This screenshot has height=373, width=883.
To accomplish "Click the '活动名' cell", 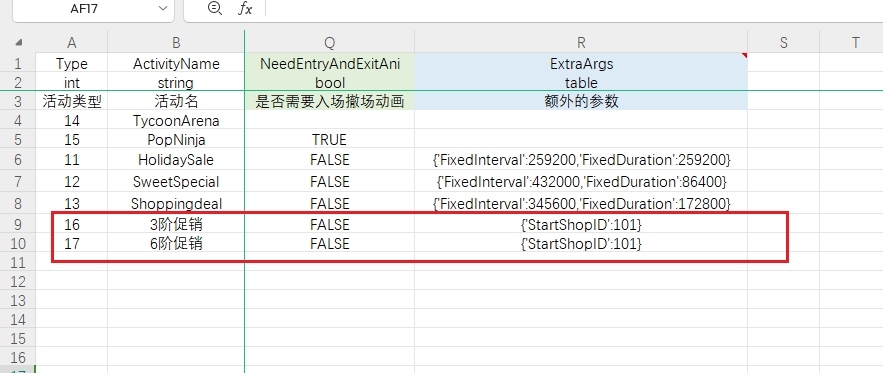I will [x=176, y=101].
